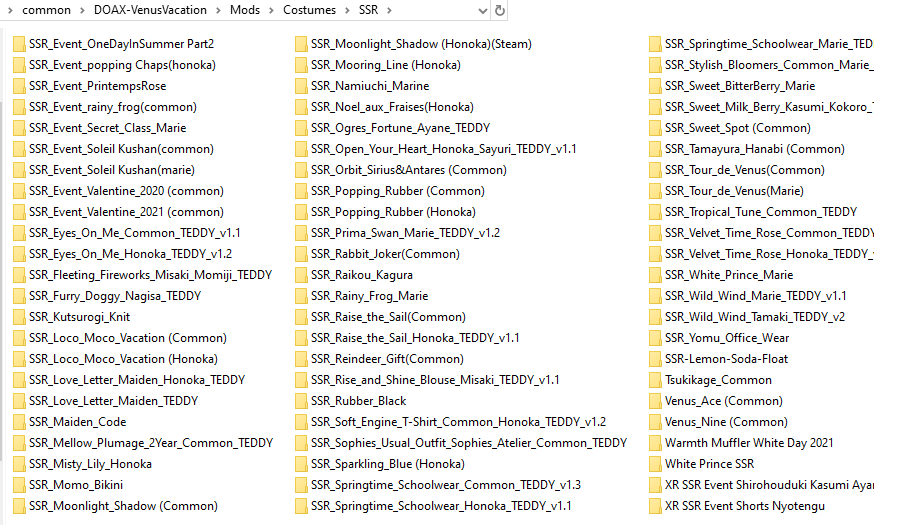Click folder name SSR_Moonlight_Shadow (Common)
The width and height of the screenshot is (922, 525).
(123, 506)
